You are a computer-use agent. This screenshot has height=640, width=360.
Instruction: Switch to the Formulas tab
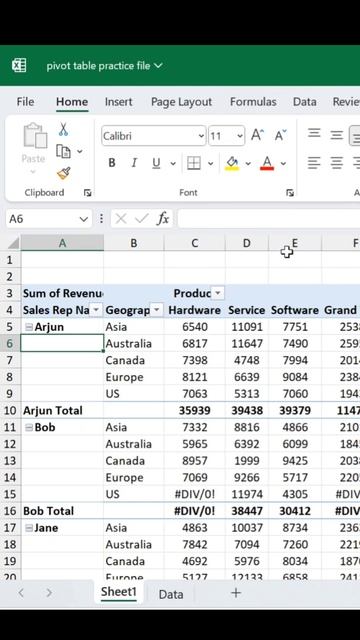[x=253, y=102]
